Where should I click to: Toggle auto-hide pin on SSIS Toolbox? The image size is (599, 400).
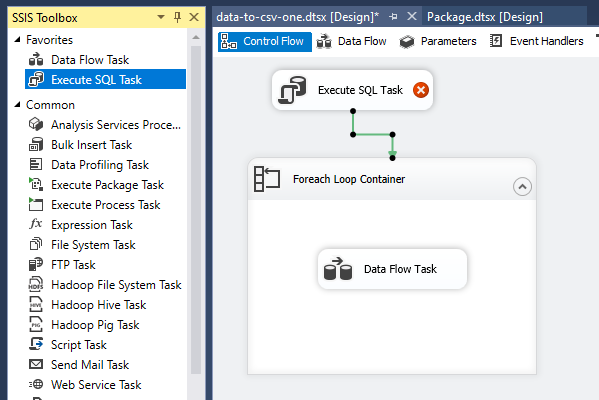[177, 17]
